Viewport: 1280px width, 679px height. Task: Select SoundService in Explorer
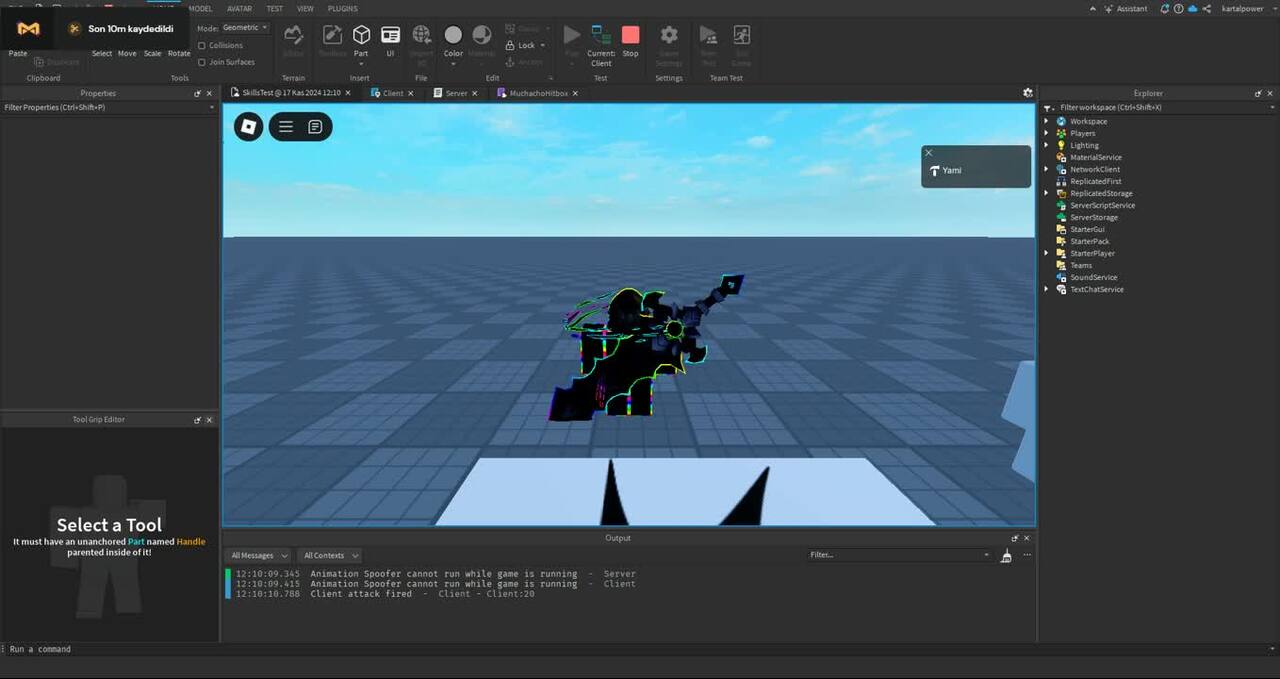tap(1093, 277)
